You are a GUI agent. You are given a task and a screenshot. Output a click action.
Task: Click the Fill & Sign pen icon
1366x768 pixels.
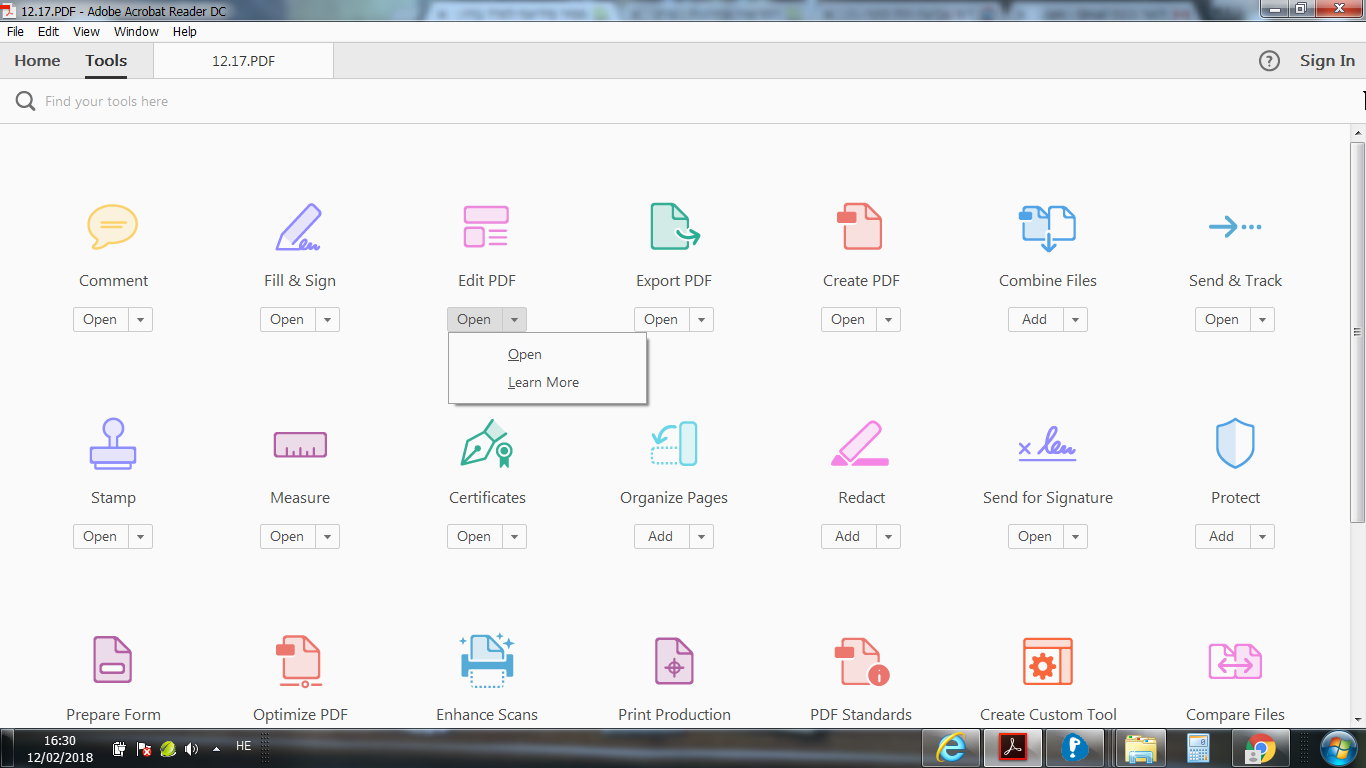tap(299, 227)
